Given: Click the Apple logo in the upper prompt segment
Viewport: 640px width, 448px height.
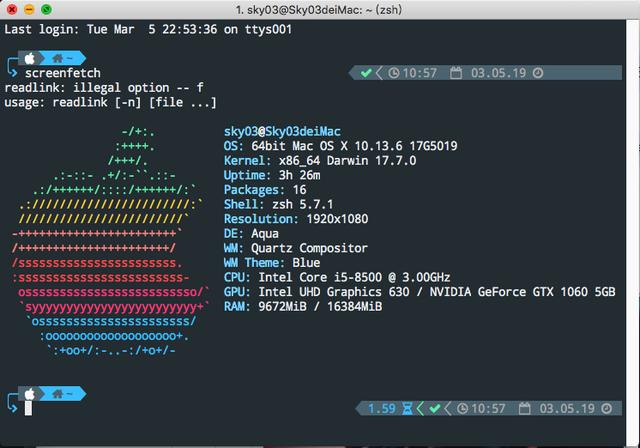Looking at the screenshot, I should [x=29, y=58].
